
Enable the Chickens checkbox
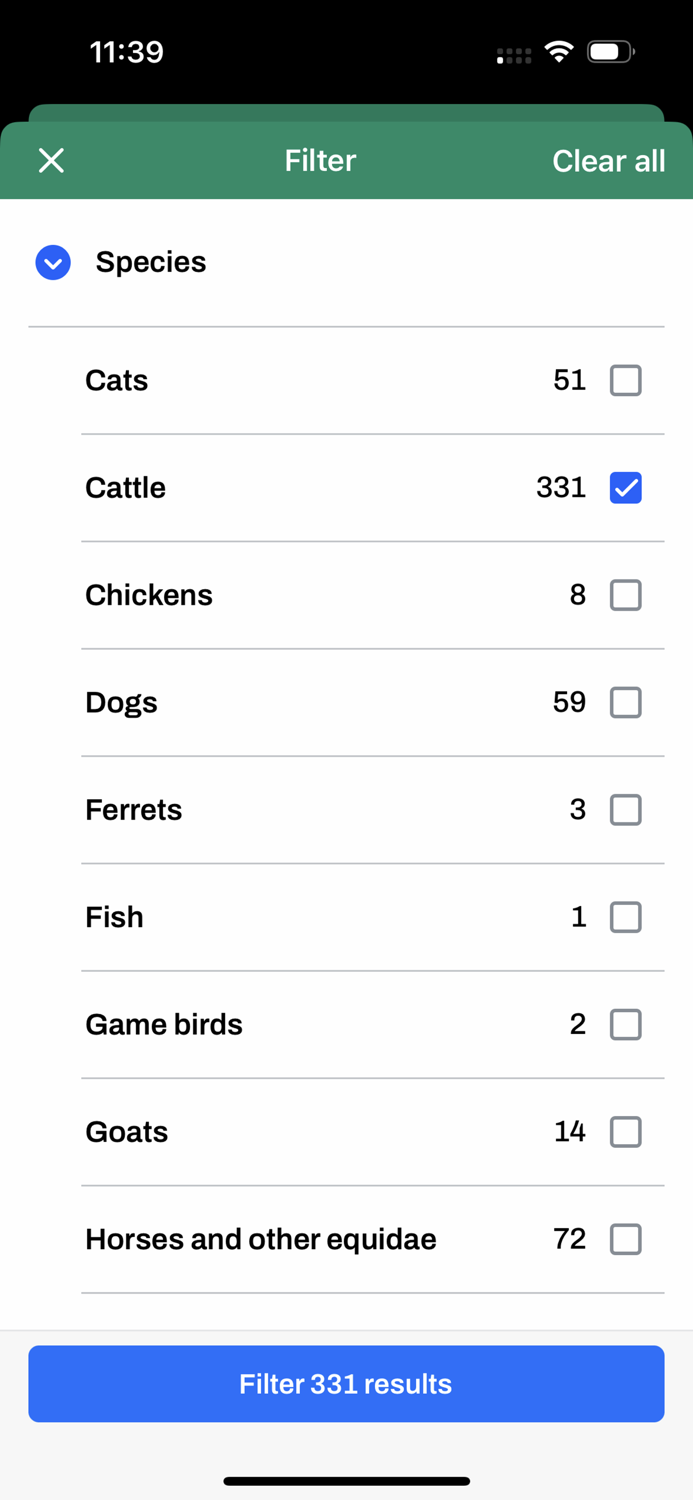point(626,595)
